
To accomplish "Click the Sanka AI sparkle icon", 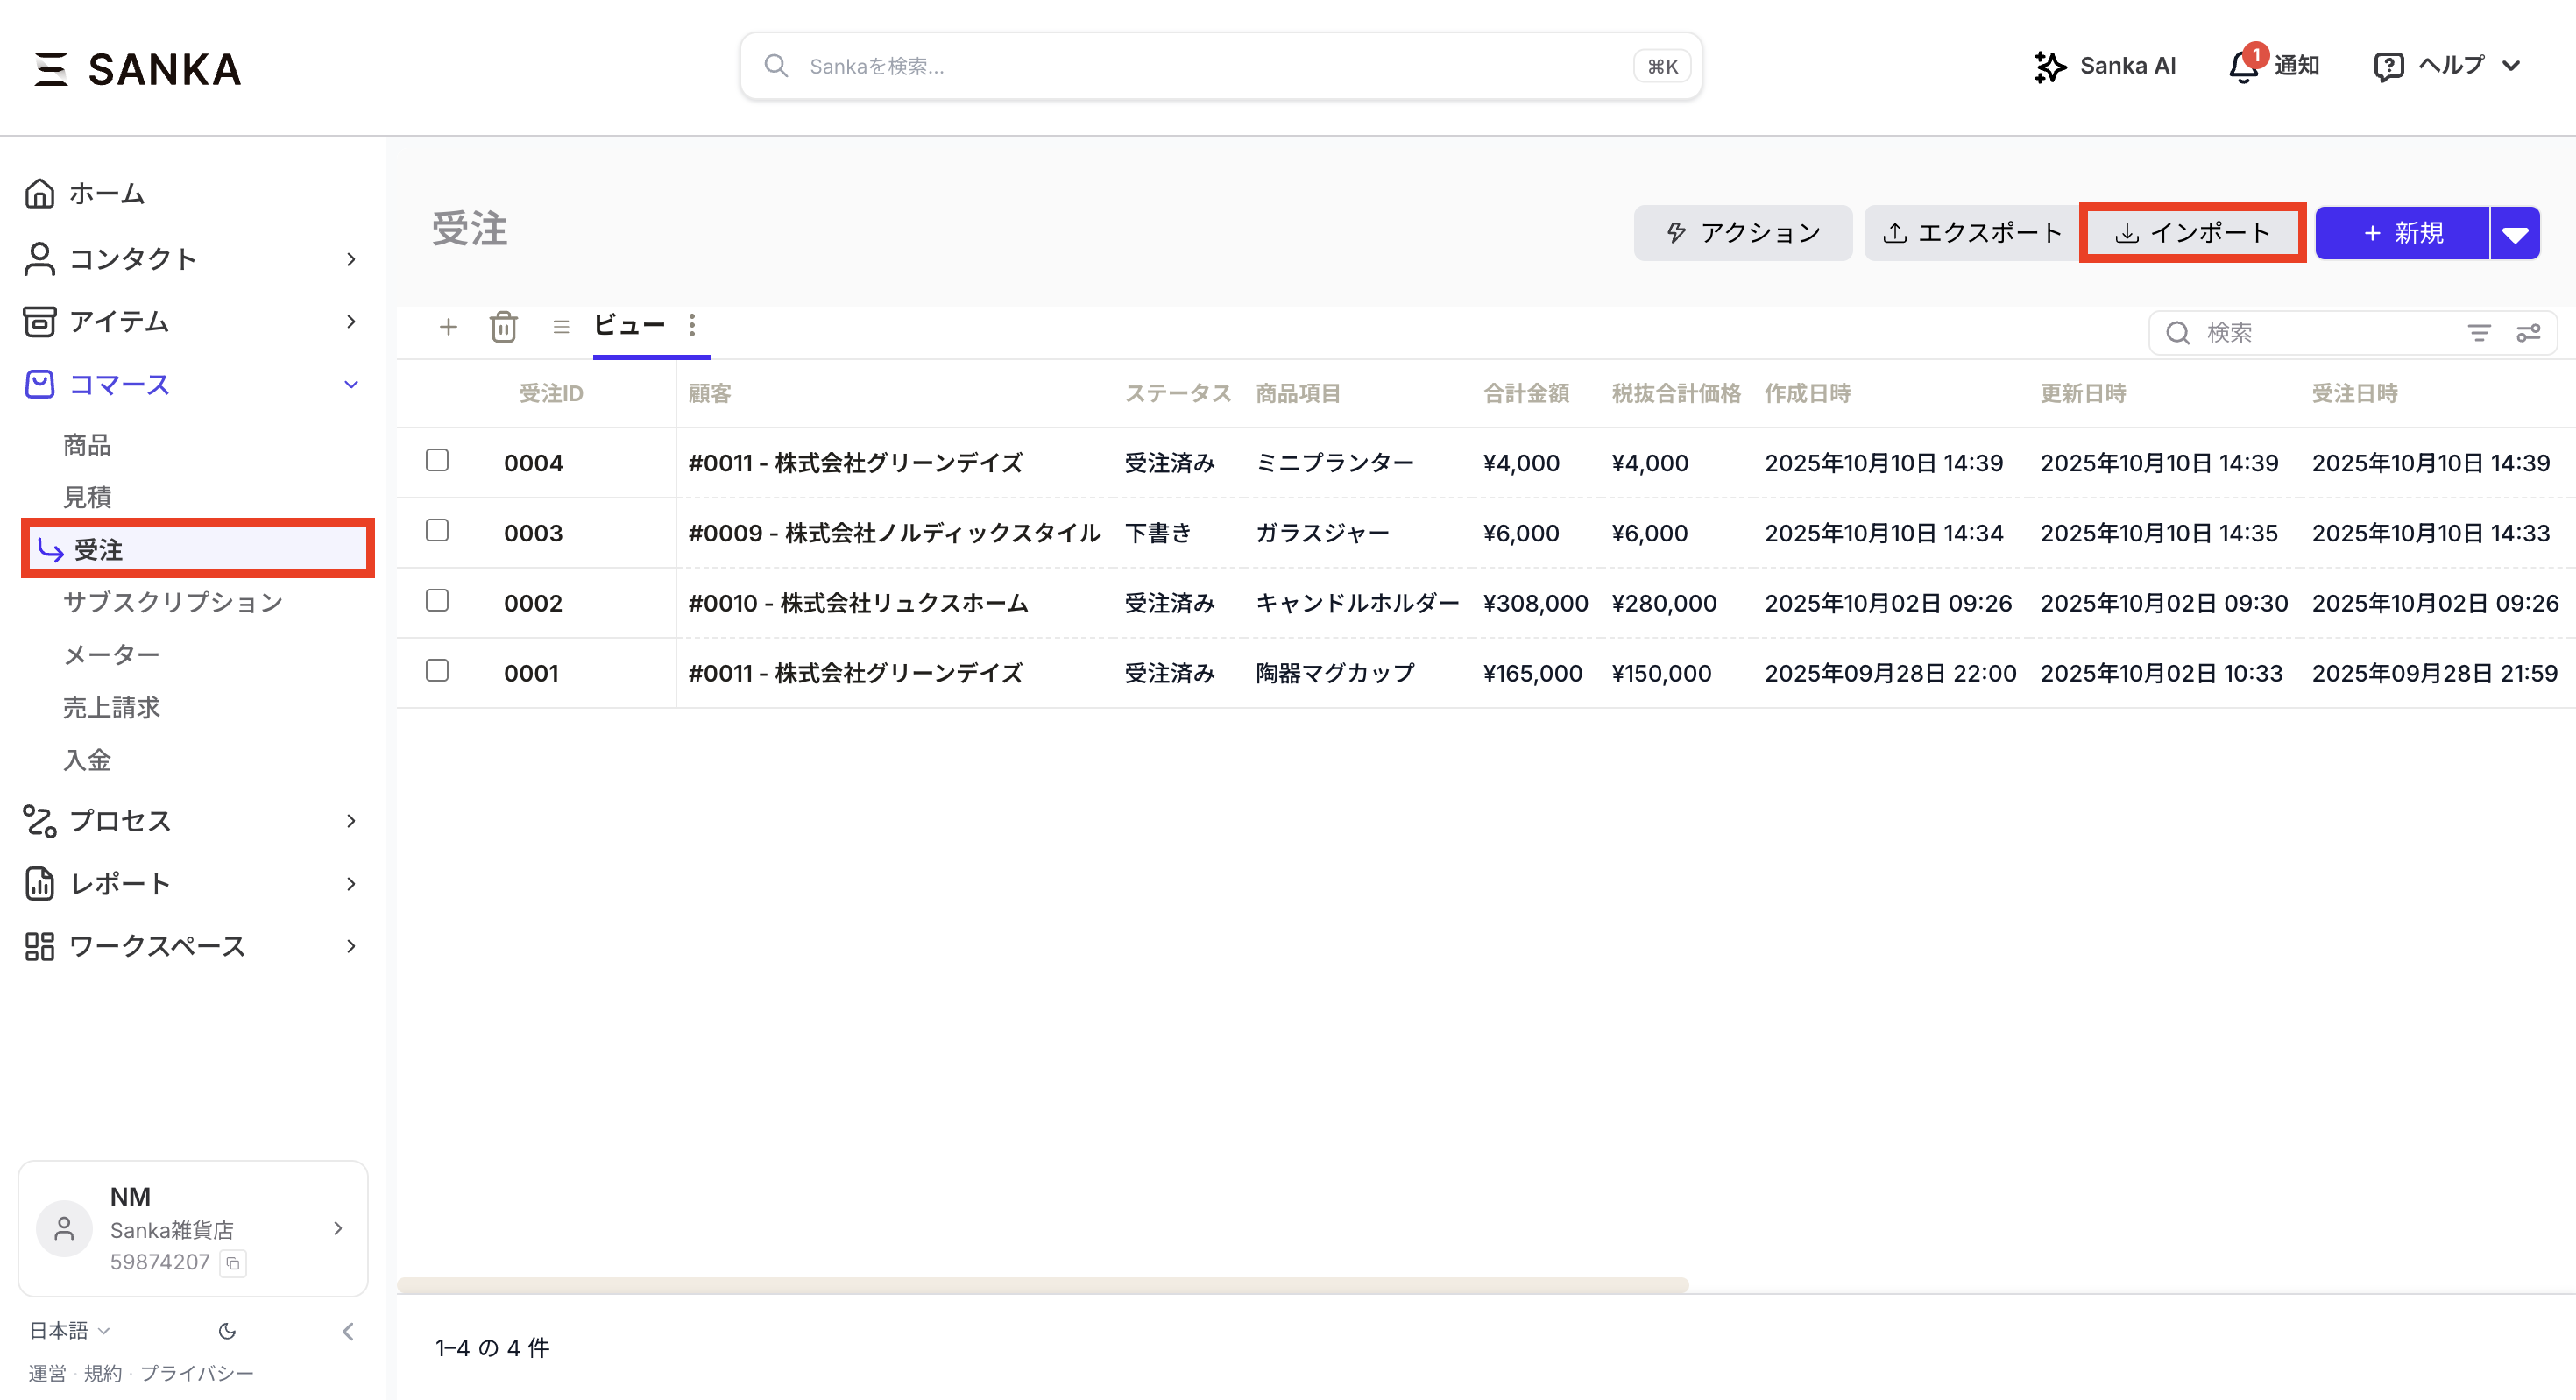I will (x=2049, y=67).
